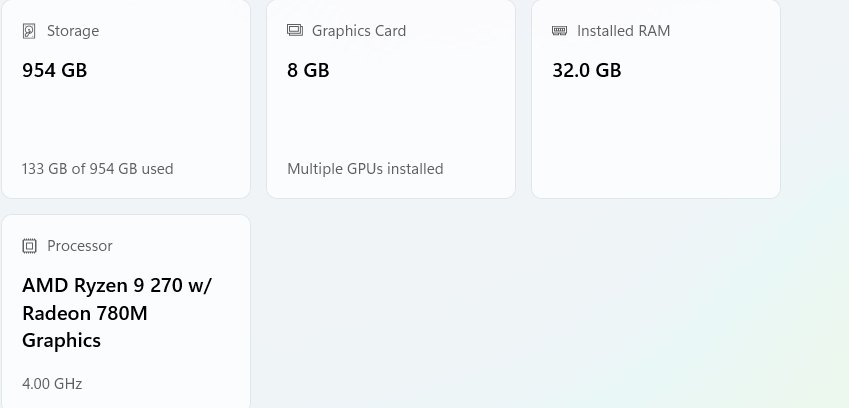Click the 32.0 GB RAM value
849x408 pixels.
click(x=587, y=70)
